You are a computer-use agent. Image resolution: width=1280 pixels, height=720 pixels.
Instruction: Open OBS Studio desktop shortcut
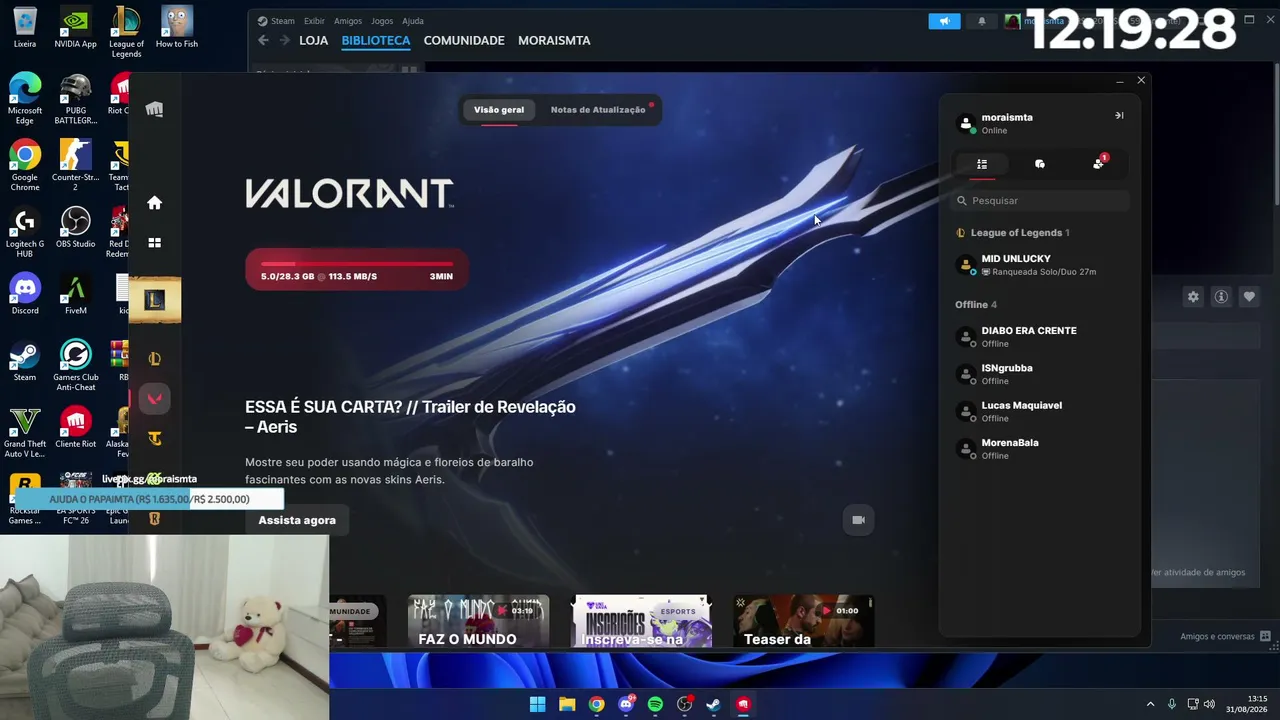75,228
